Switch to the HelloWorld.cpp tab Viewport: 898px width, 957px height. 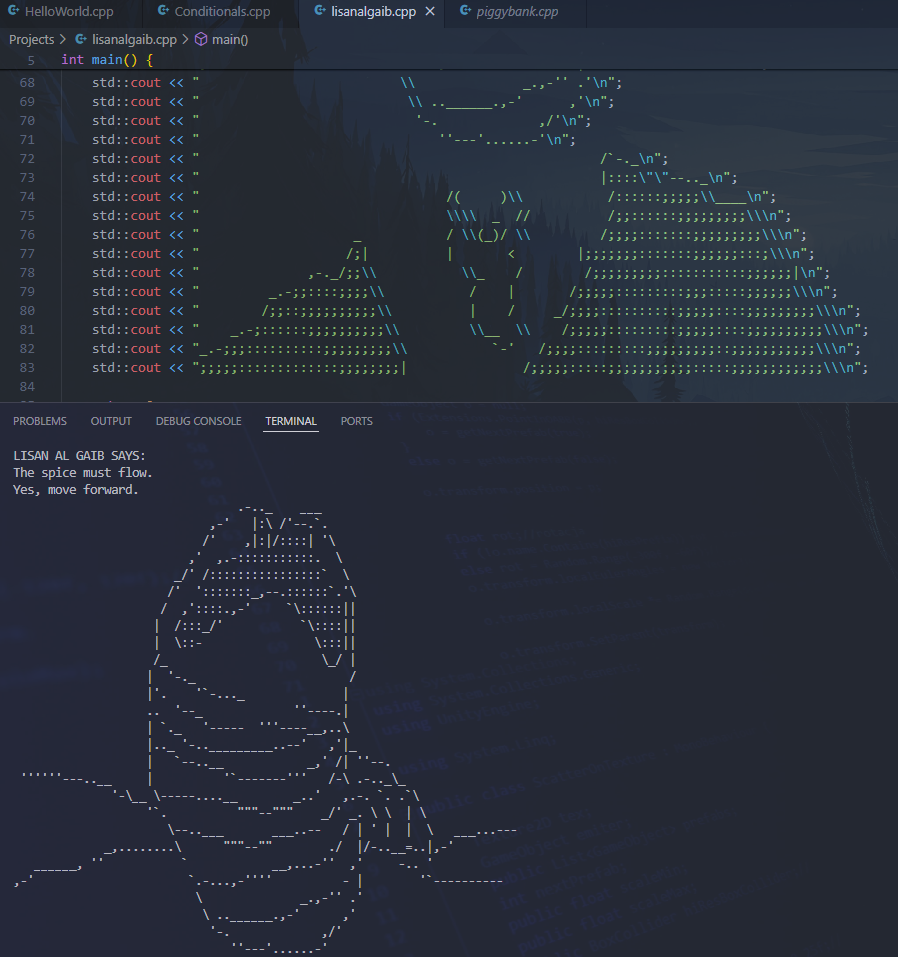(x=69, y=12)
